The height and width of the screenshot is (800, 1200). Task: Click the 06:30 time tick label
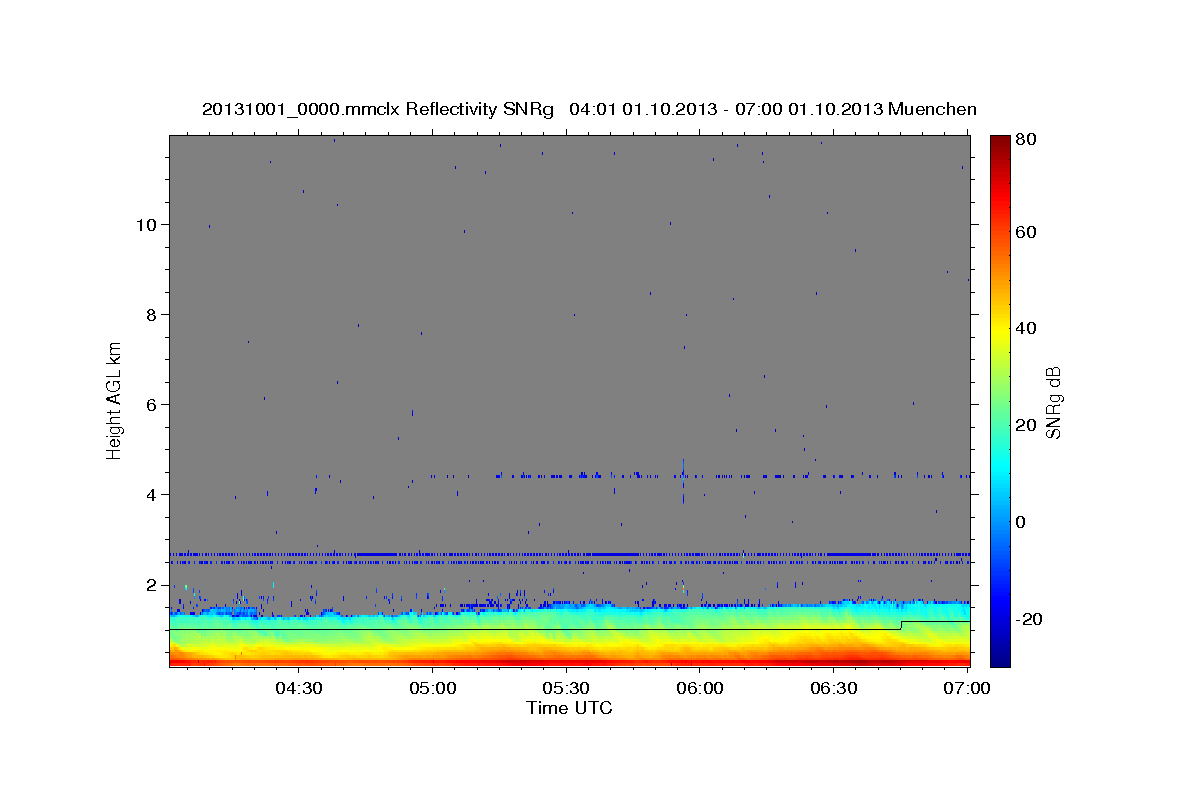click(x=834, y=688)
